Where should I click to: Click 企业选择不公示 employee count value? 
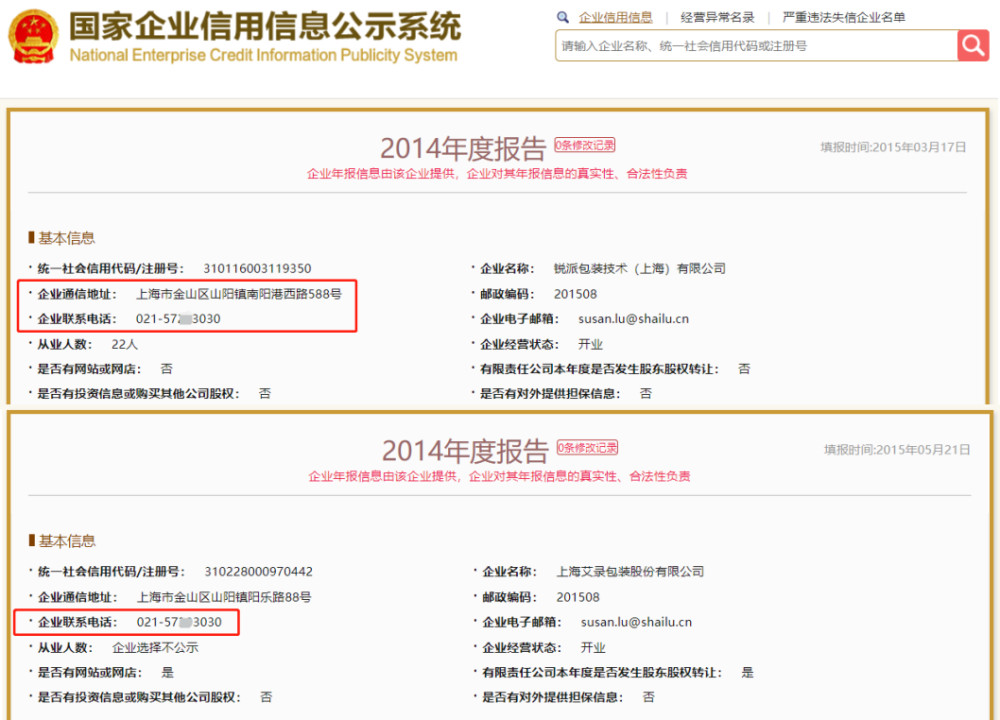pyautogui.click(x=155, y=647)
